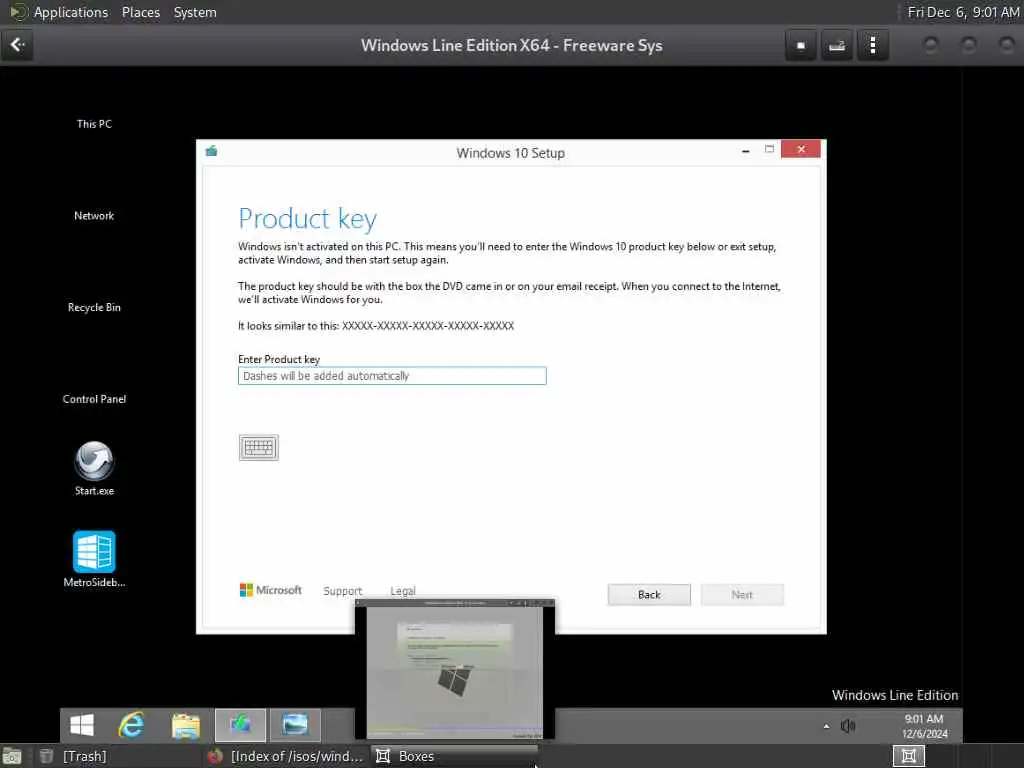The image size is (1024, 768).
Task: Show the host desktop icon in bottom panel
Action: [x=12, y=756]
